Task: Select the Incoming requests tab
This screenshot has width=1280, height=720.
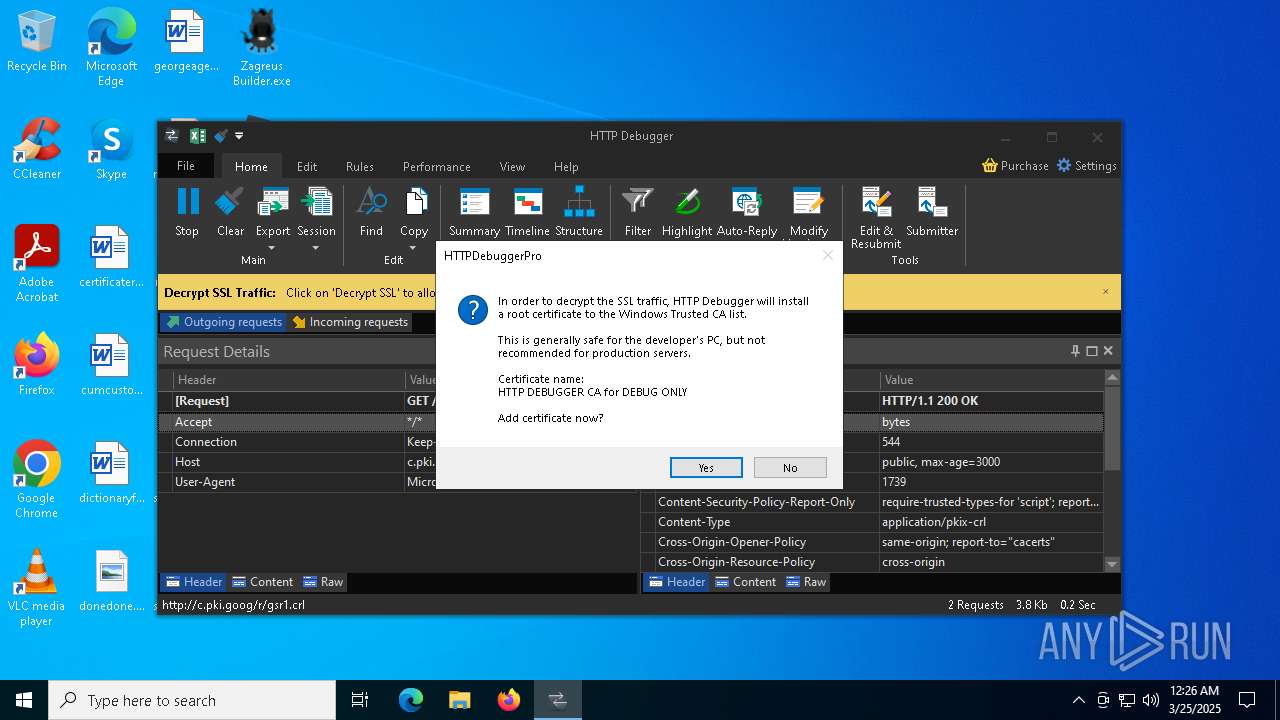Action: click(350, 322)
